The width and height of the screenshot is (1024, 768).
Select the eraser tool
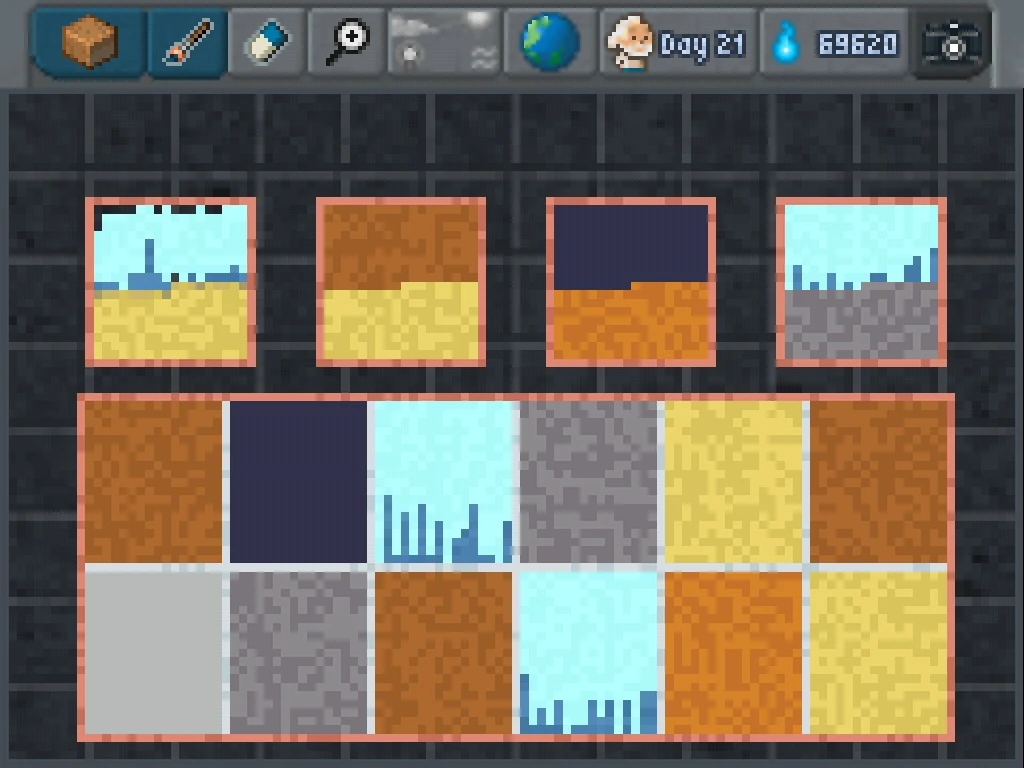[x=267, y=42]
